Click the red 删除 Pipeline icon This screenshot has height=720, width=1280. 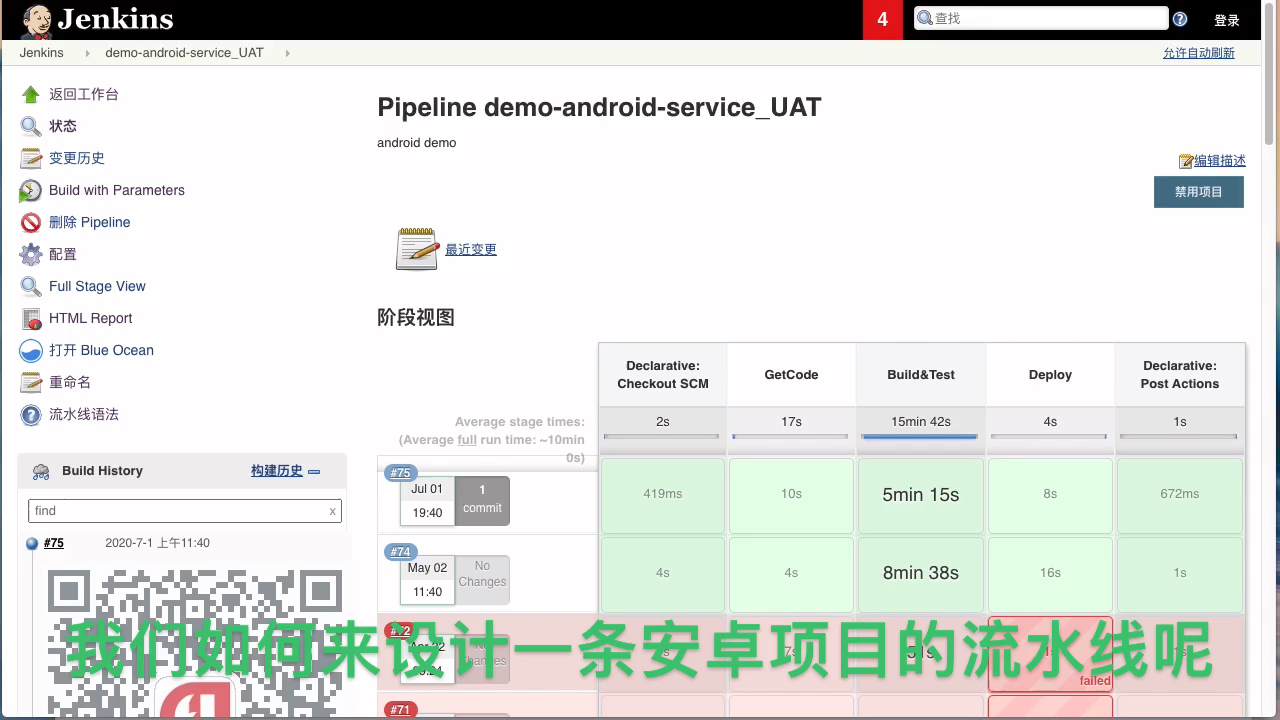[x=31, y=222]
